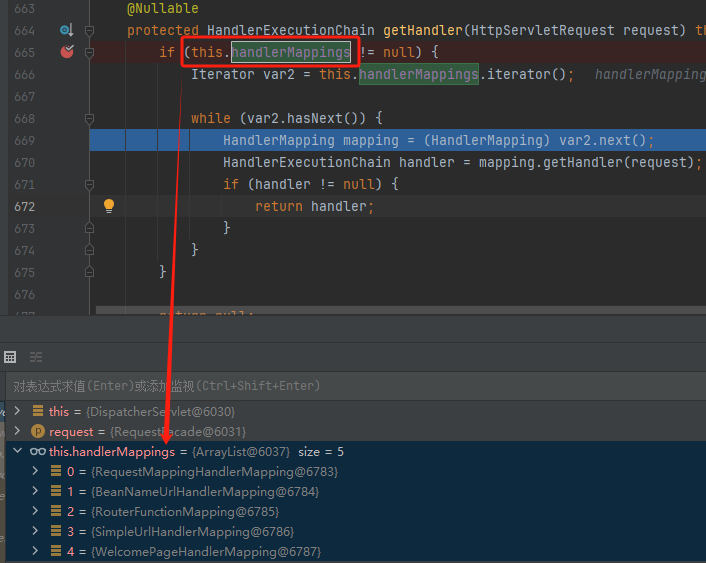Click HandlerExecutionChain return type on line 664
This screenshot has height=563, width=706.
(x=291, y=30)
